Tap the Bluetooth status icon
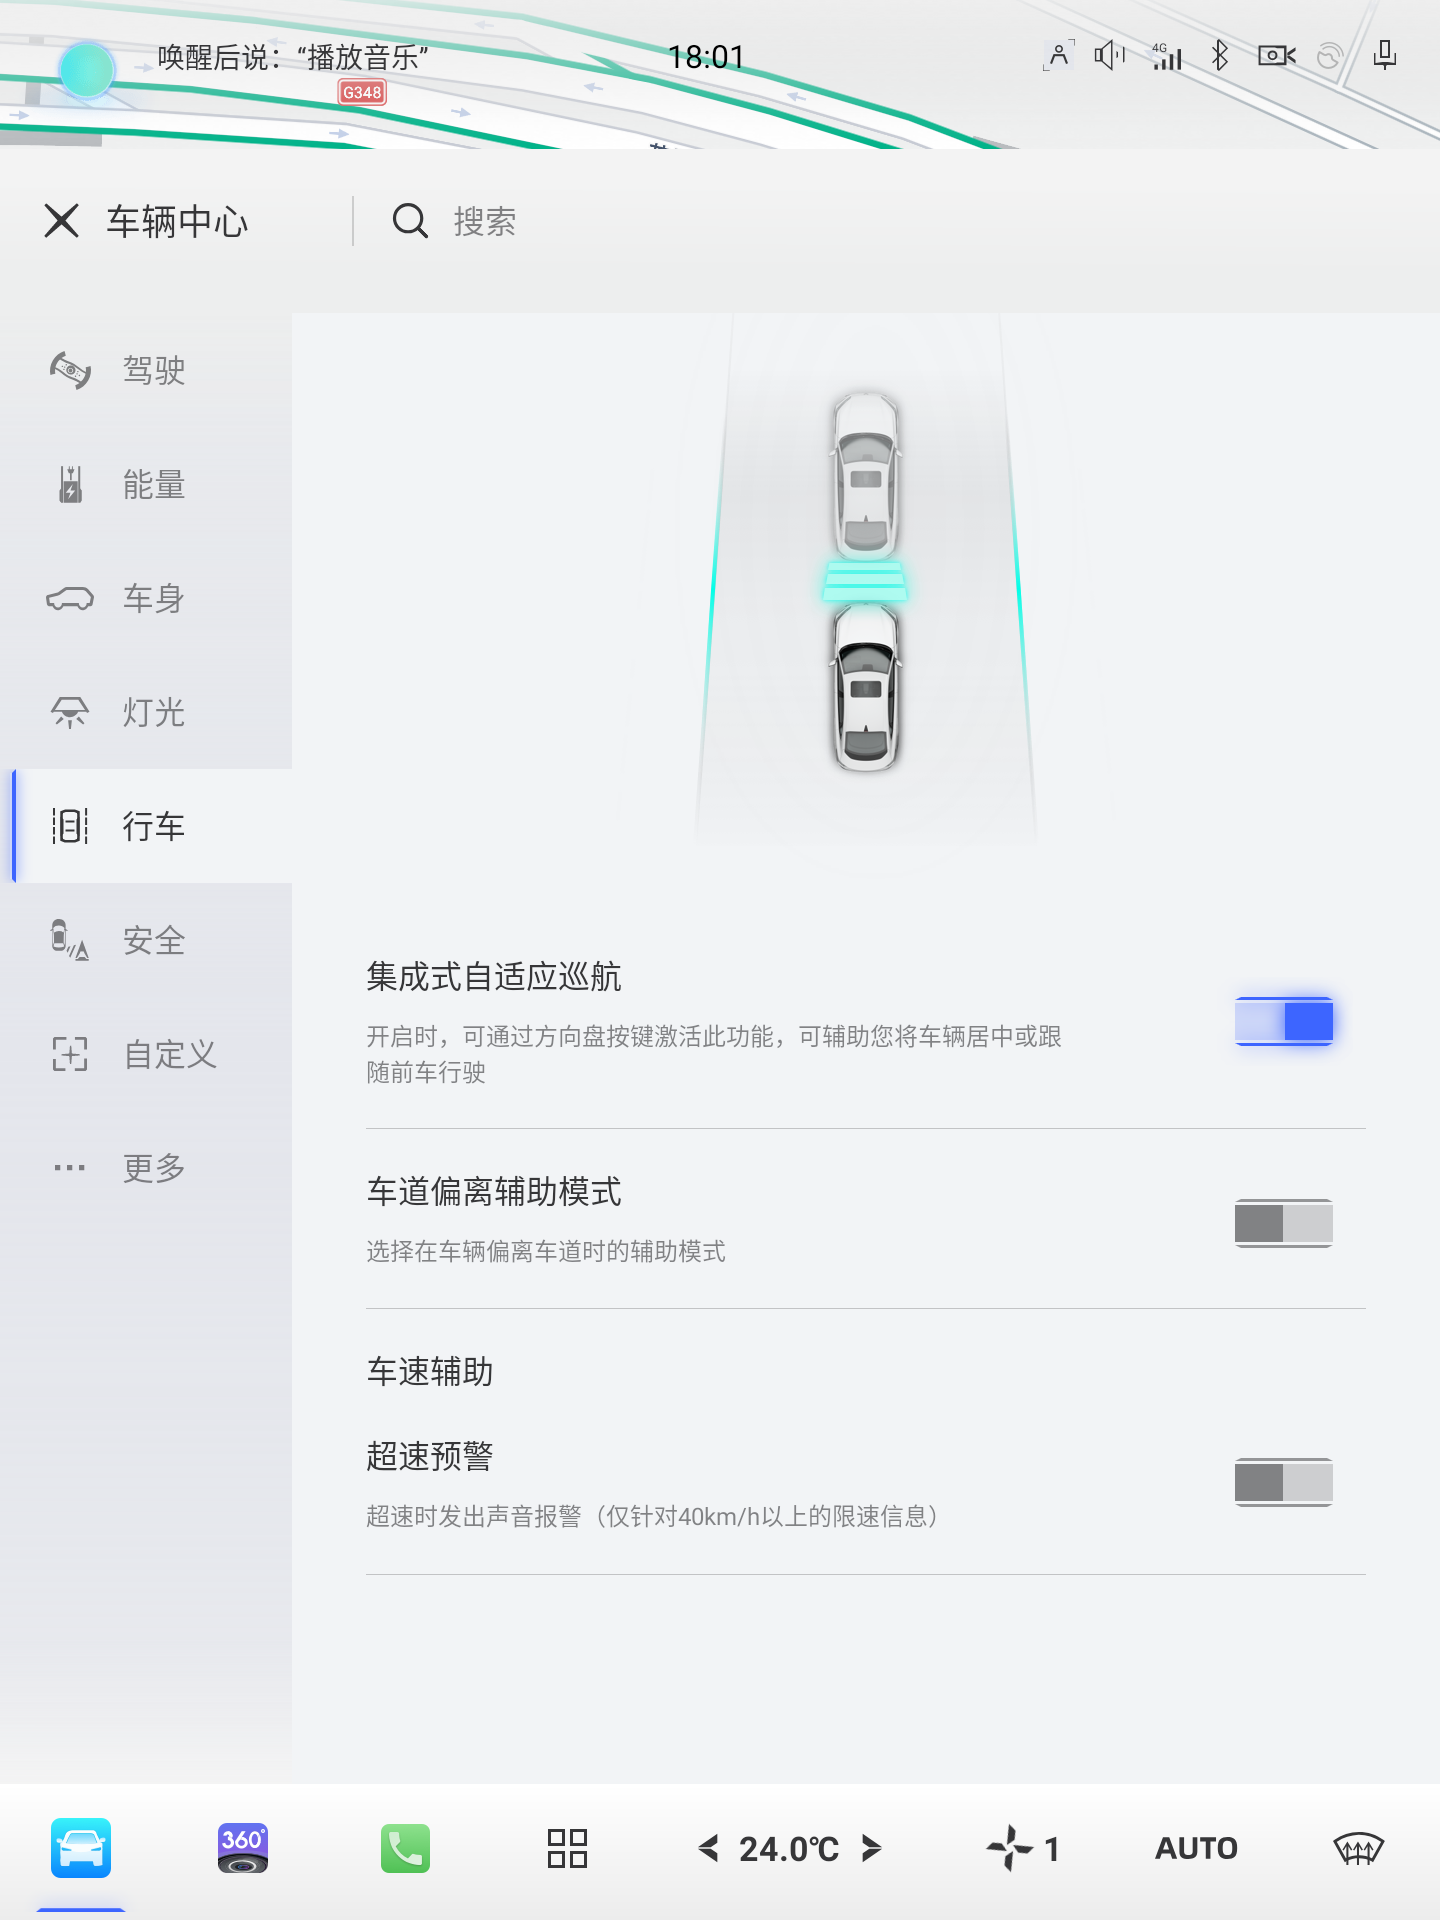This screenshot has height=1920, width=1440. coord(1219,56)
